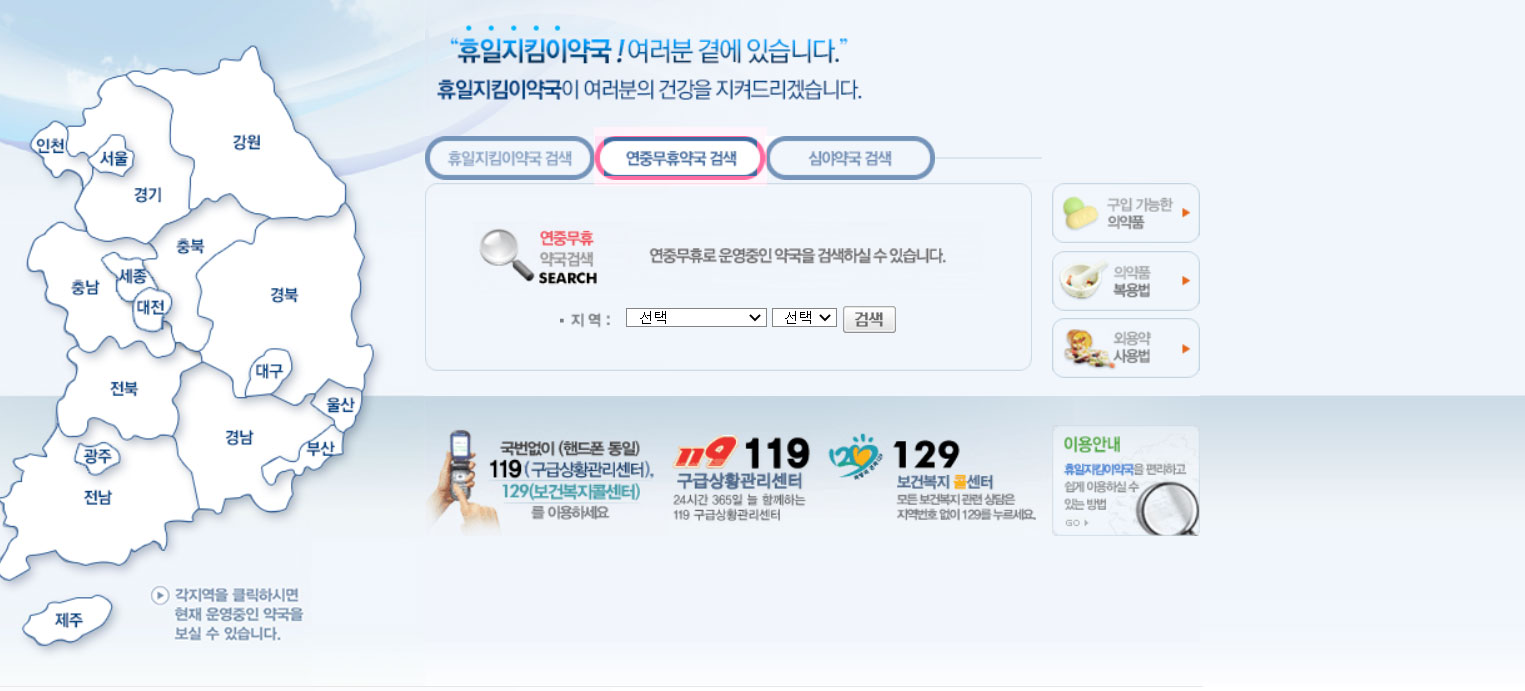Select 강원 region on the map
Viewport: 1525px width, 691px height.
[246, 142]
